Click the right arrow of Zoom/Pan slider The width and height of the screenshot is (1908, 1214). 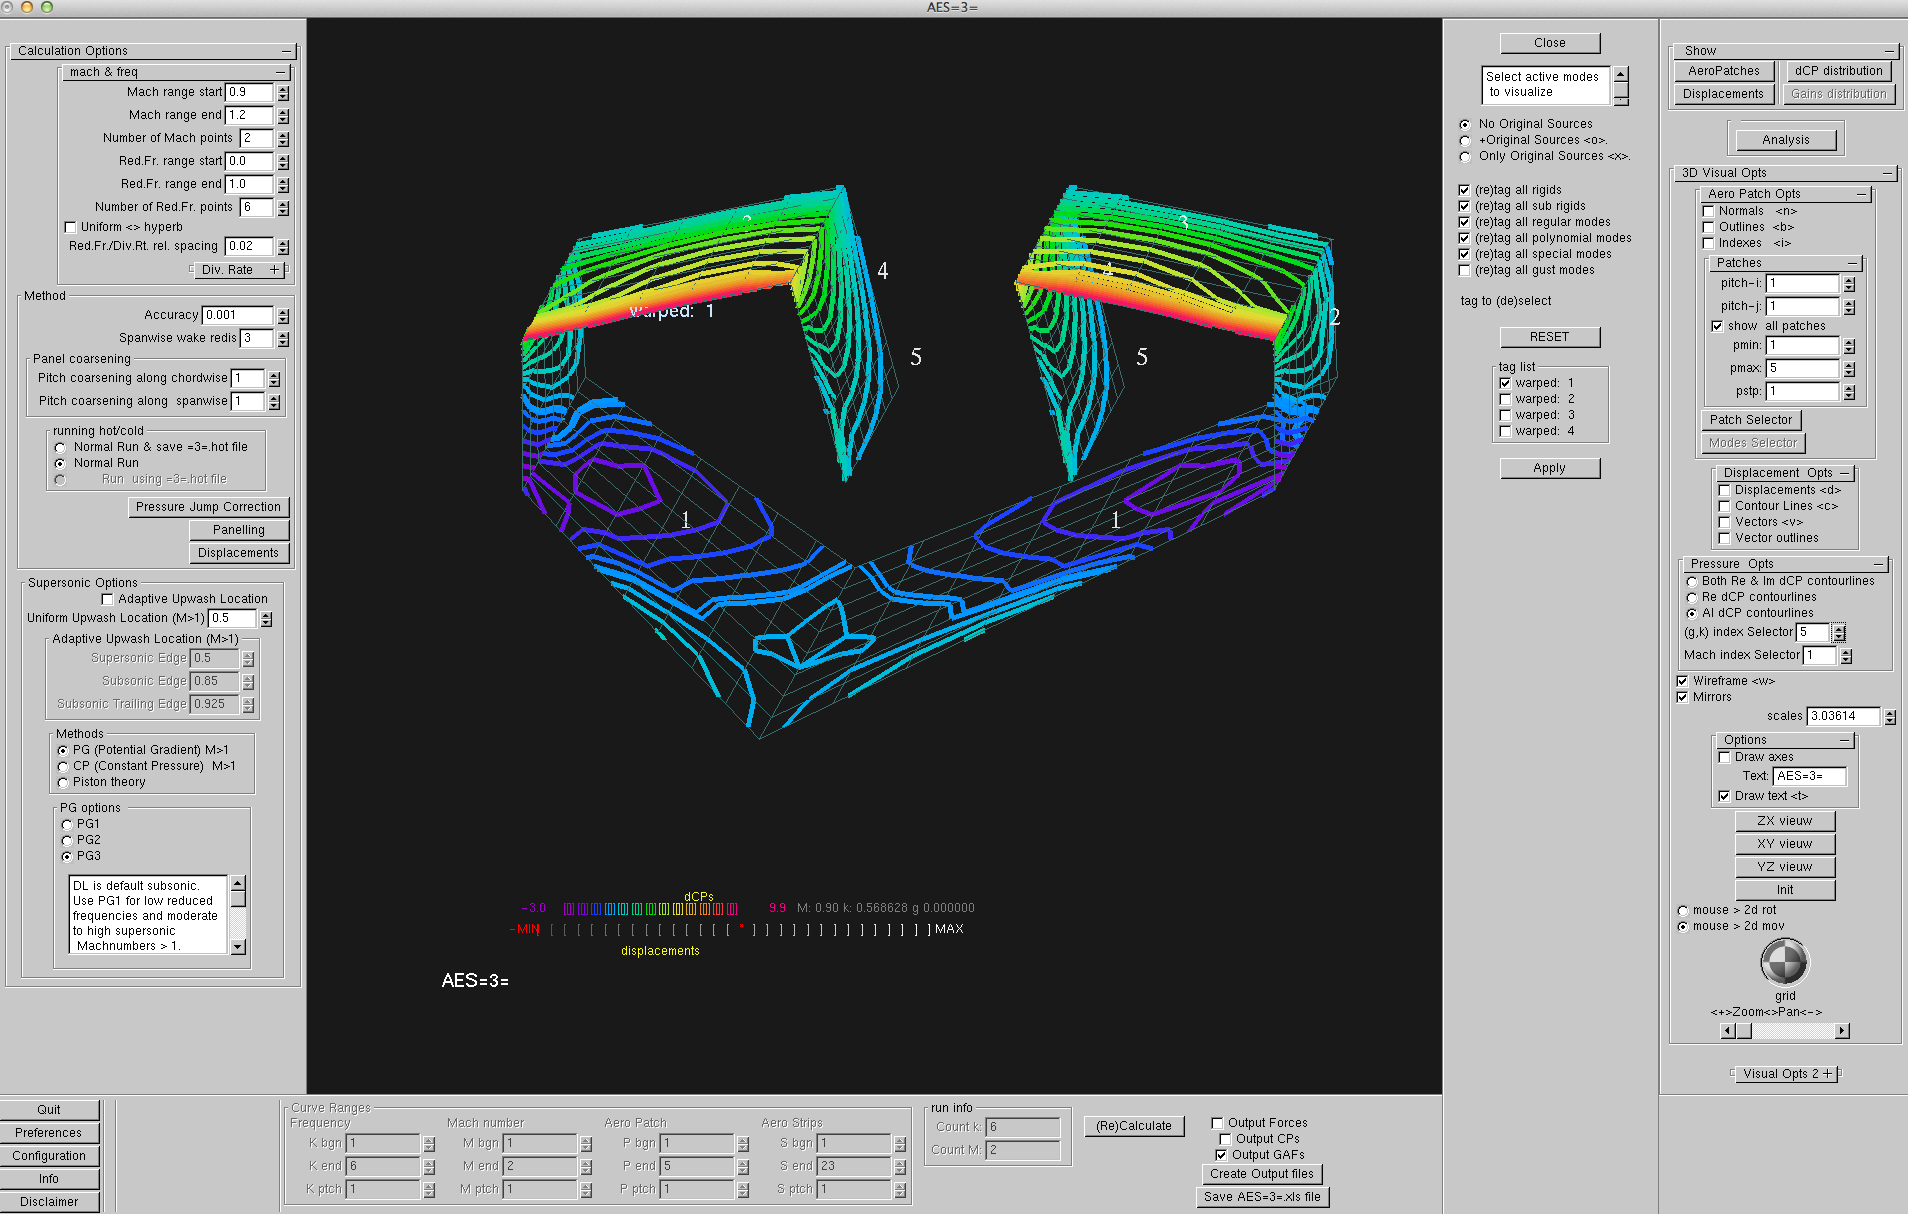tap(1842, 1031)
